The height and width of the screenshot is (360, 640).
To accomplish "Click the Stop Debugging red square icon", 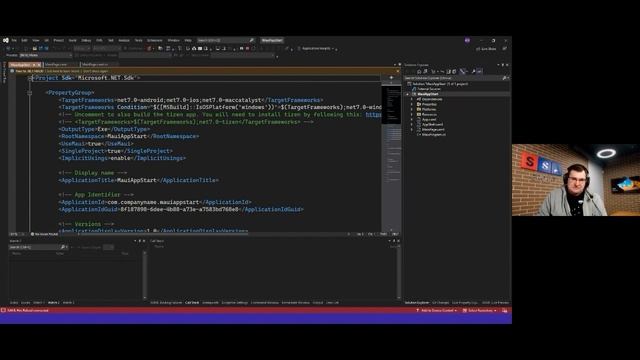I will pos(247,48).
